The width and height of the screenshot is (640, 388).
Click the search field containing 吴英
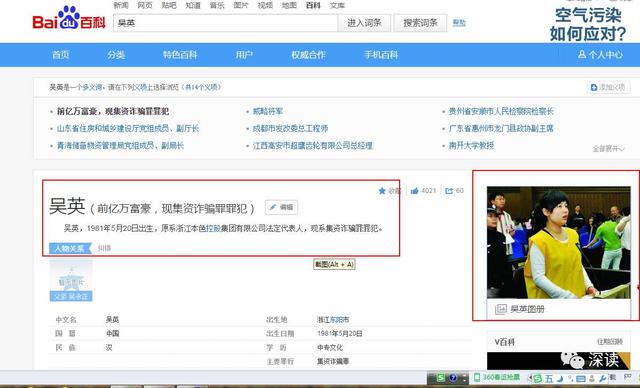(x=226, y=23)
